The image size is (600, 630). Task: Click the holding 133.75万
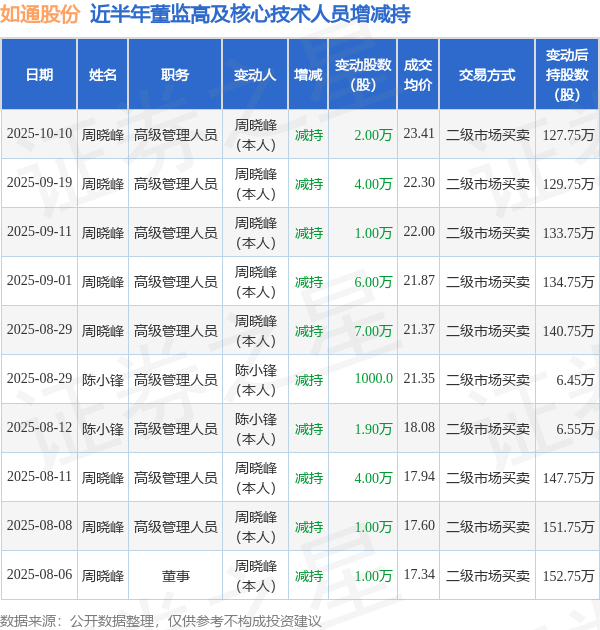568,233
